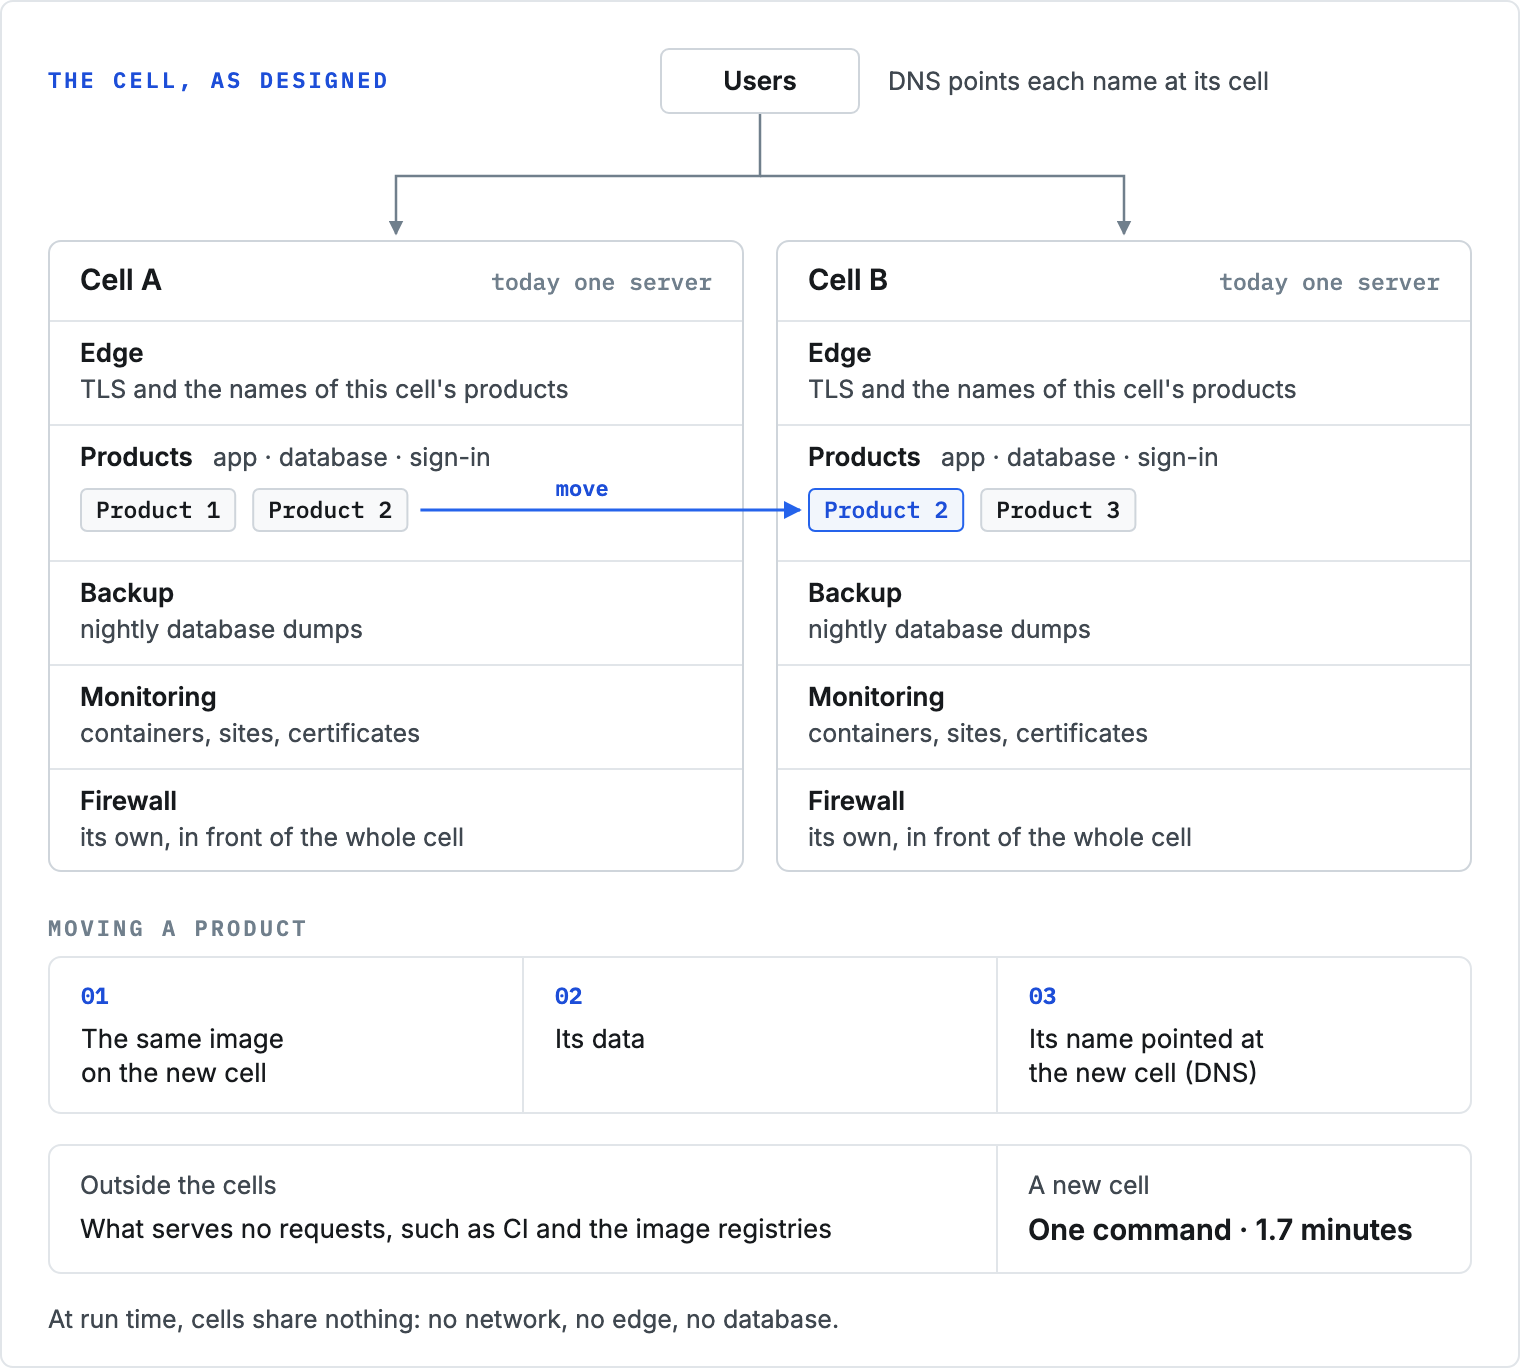Image resolution: width=1520 pixels, height=1368 pixels.
Task: Click the Cell A header title
Action: [x=121, y=280]
